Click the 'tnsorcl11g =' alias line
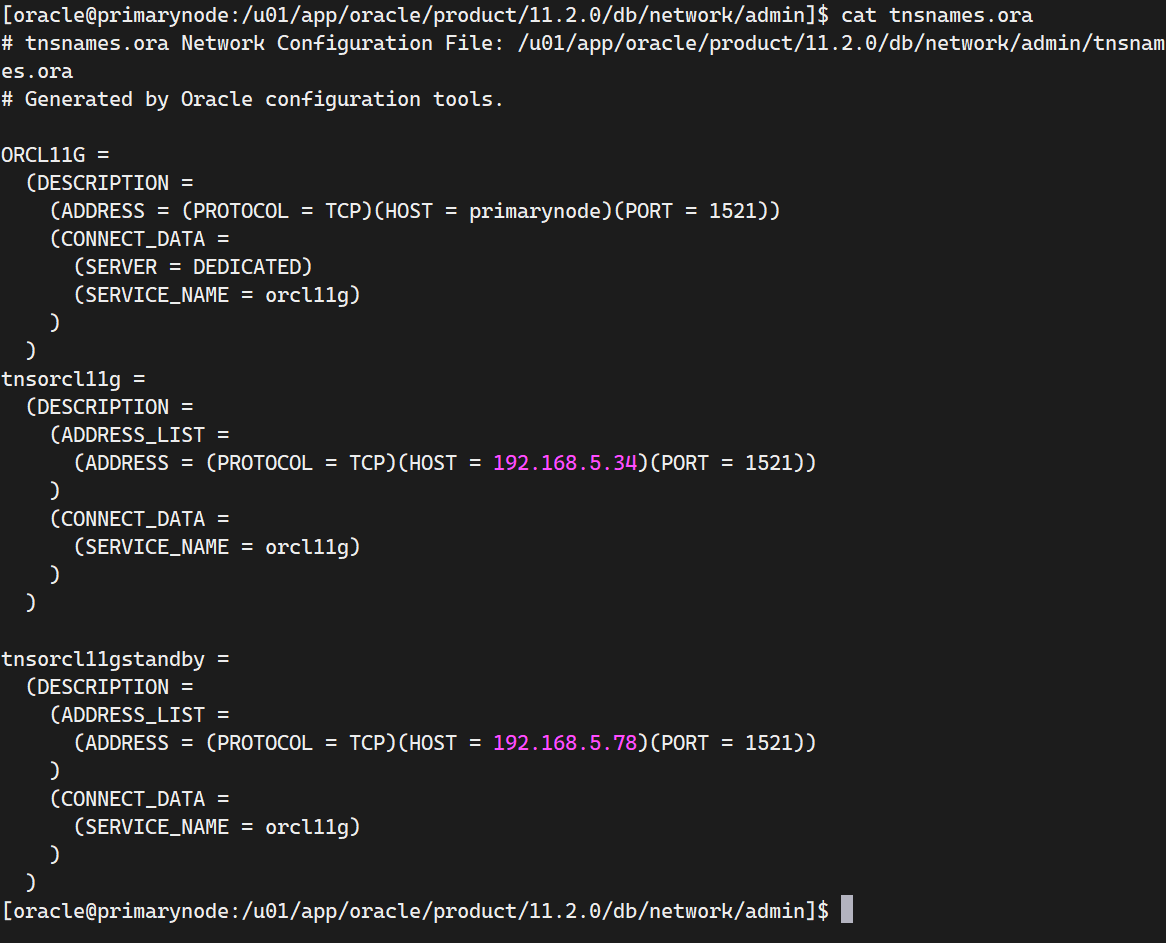Image resolution: width=1166 pixels, height=943 pixels. click(x=73, y=379)
